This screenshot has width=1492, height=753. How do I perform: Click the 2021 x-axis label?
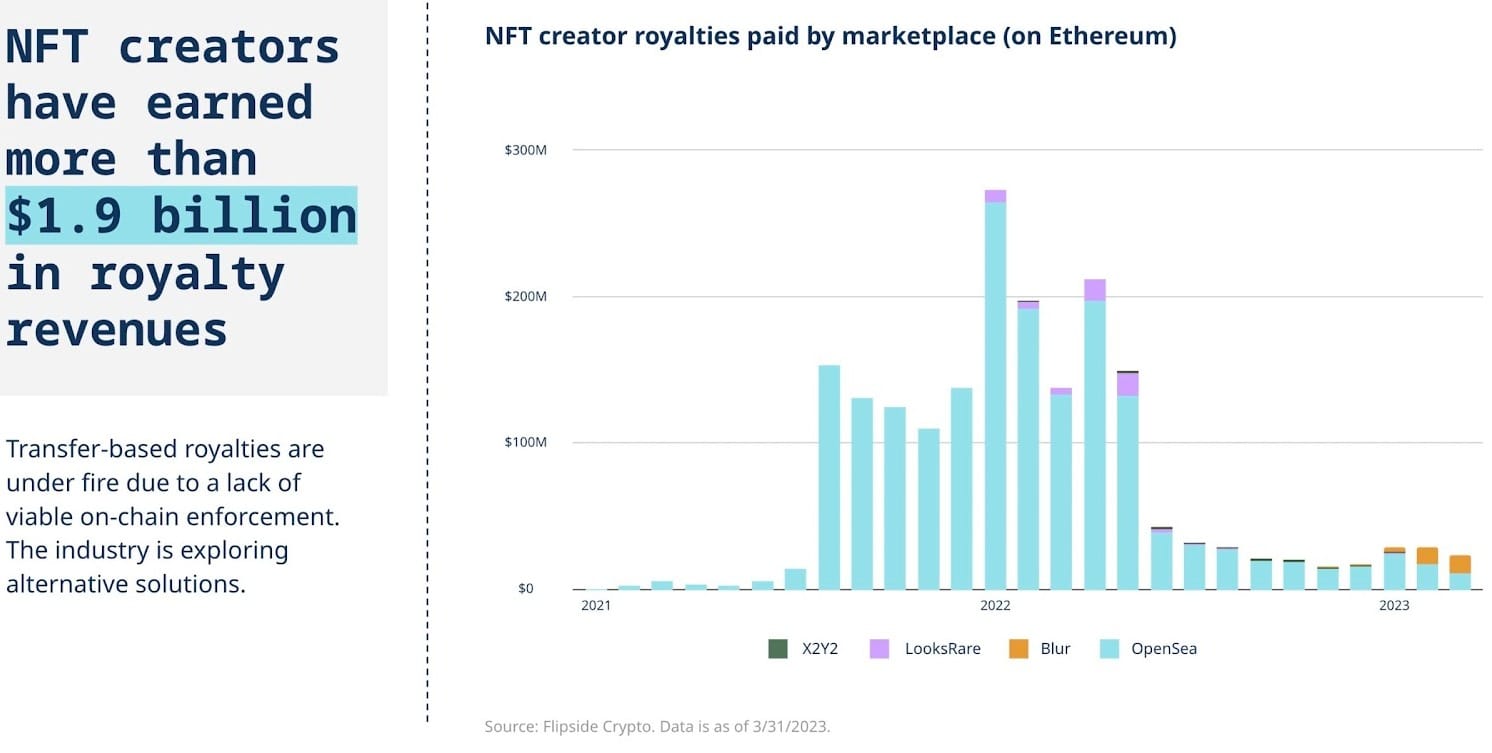point(596,606)
